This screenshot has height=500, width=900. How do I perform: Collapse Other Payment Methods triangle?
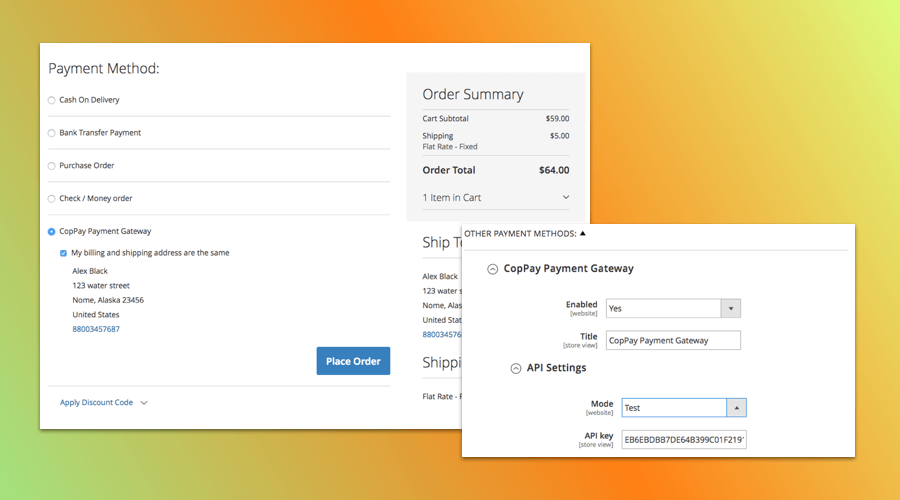[x=583, y=233]
